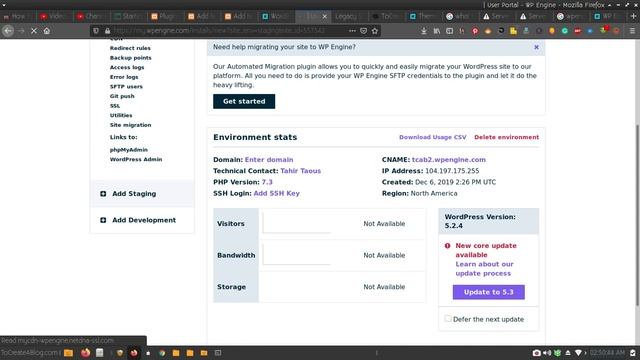This screenshot has height=360, width=640.
Task: Switch to the Themes browser tab
Action: click(423, 16)
